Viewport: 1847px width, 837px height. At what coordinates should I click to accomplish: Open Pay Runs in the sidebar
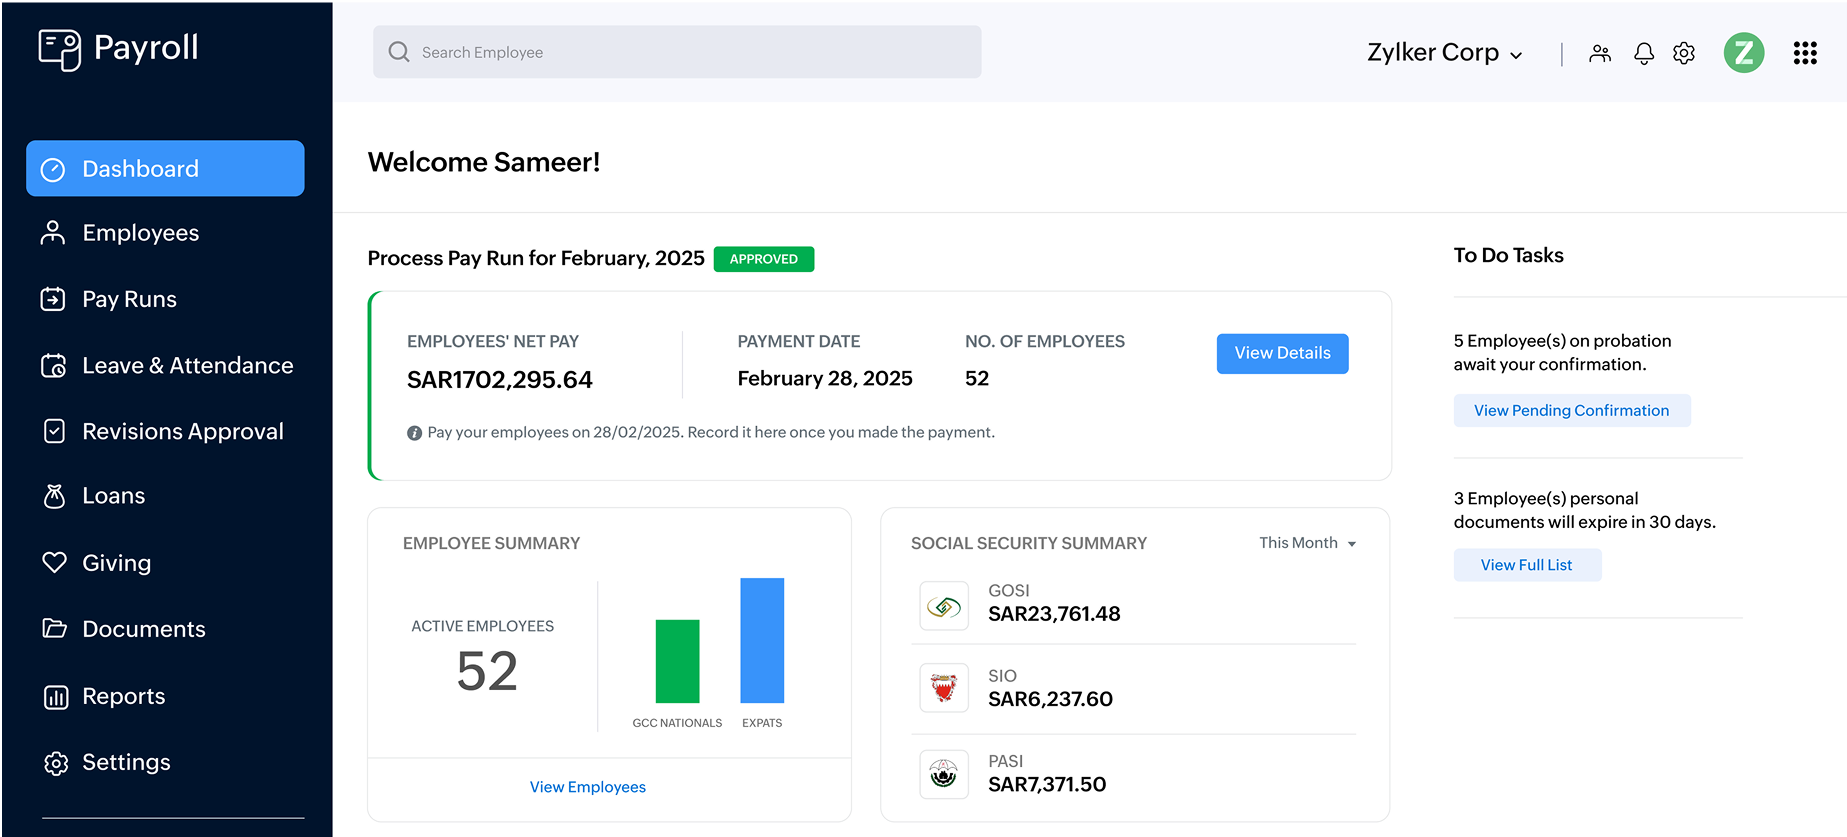pyautogui.click(x=129, y=299)
